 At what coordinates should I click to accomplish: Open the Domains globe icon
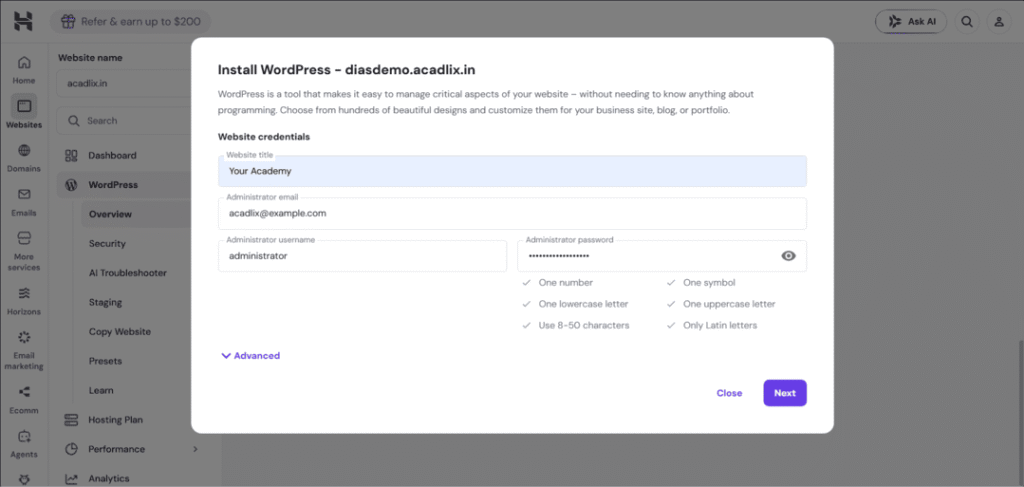pyautogui.click(x=24, y=151)
